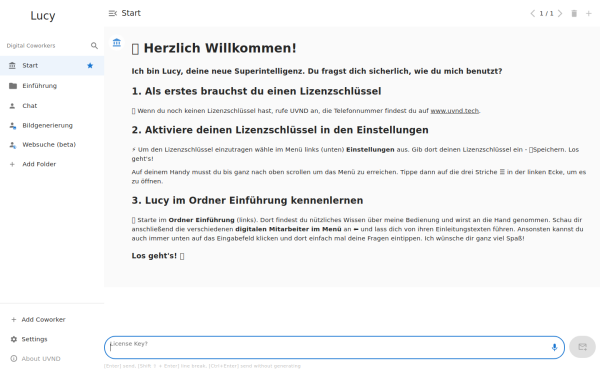Click the Digital Coworkers label

pos(31,46)
